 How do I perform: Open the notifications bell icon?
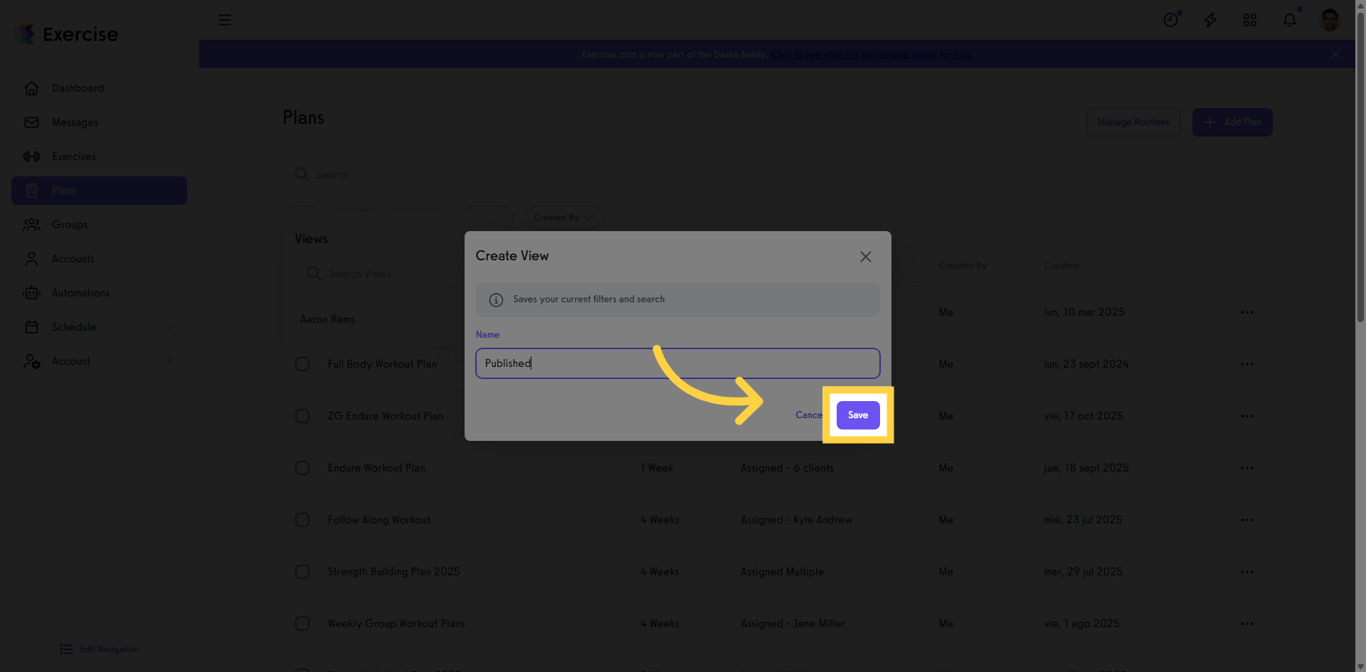click(1289, 19)
